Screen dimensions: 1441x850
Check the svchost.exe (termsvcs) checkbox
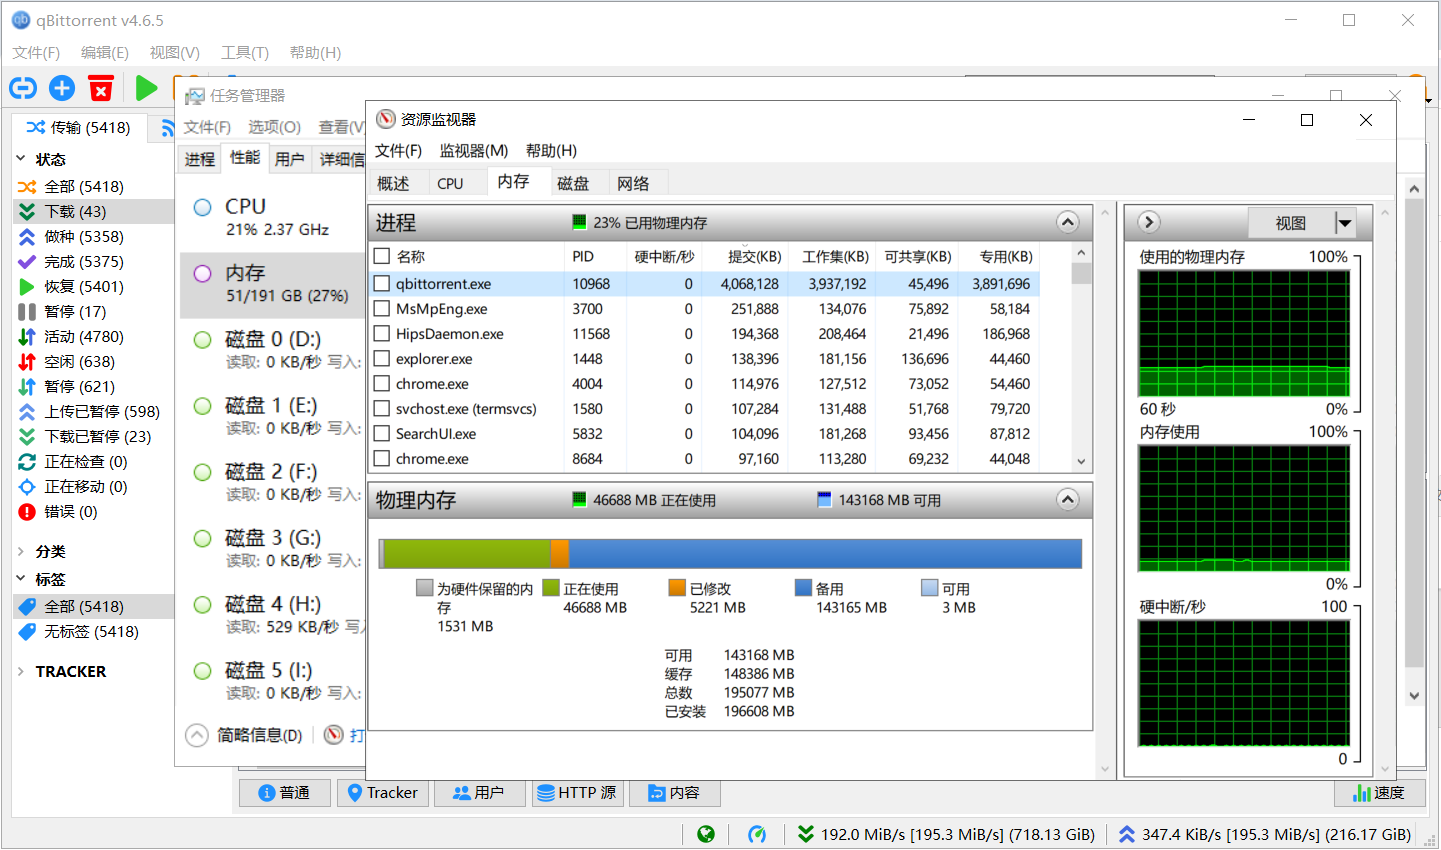381,408
